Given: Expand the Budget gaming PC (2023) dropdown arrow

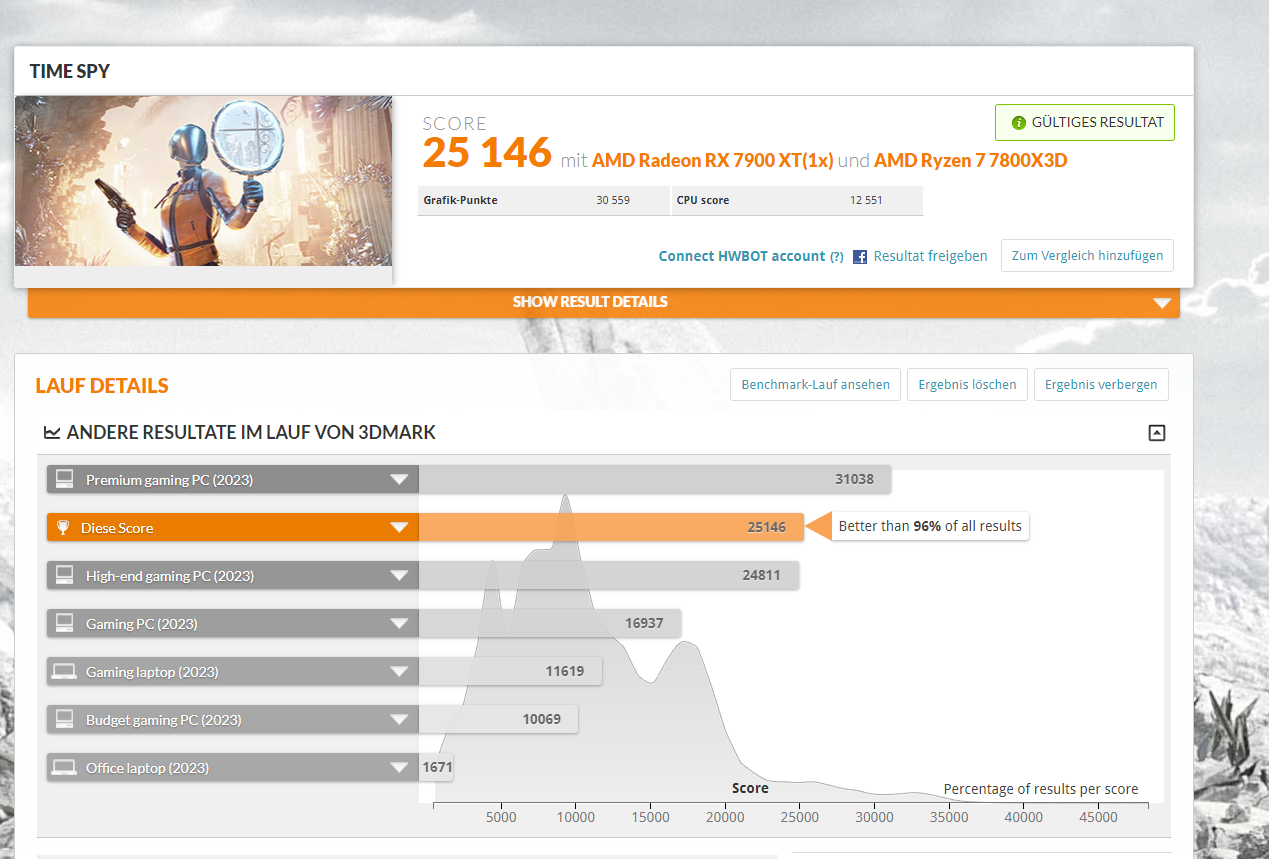Looking at the screenshot, I should pos(400,720).
